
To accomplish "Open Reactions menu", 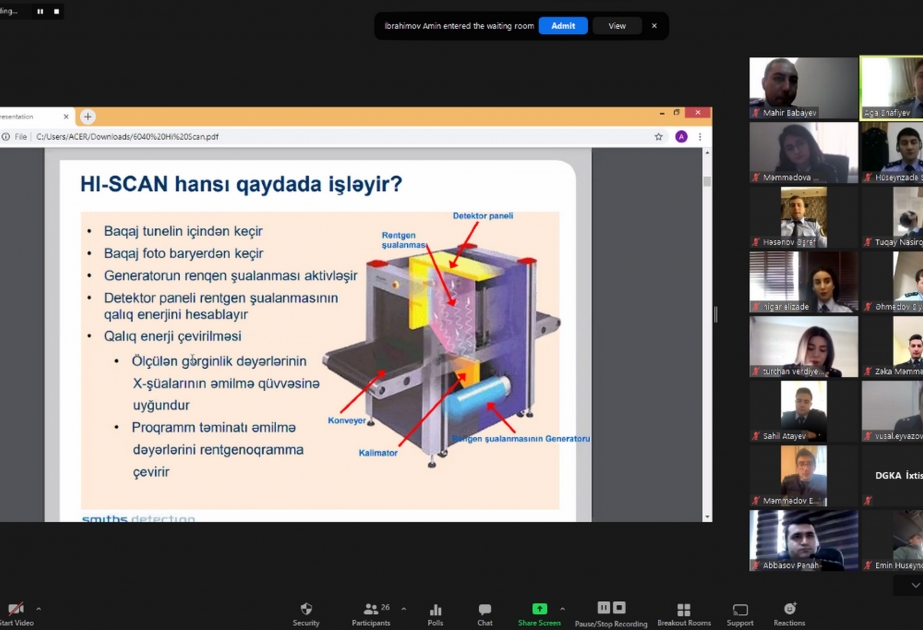I will coord(789,614).
